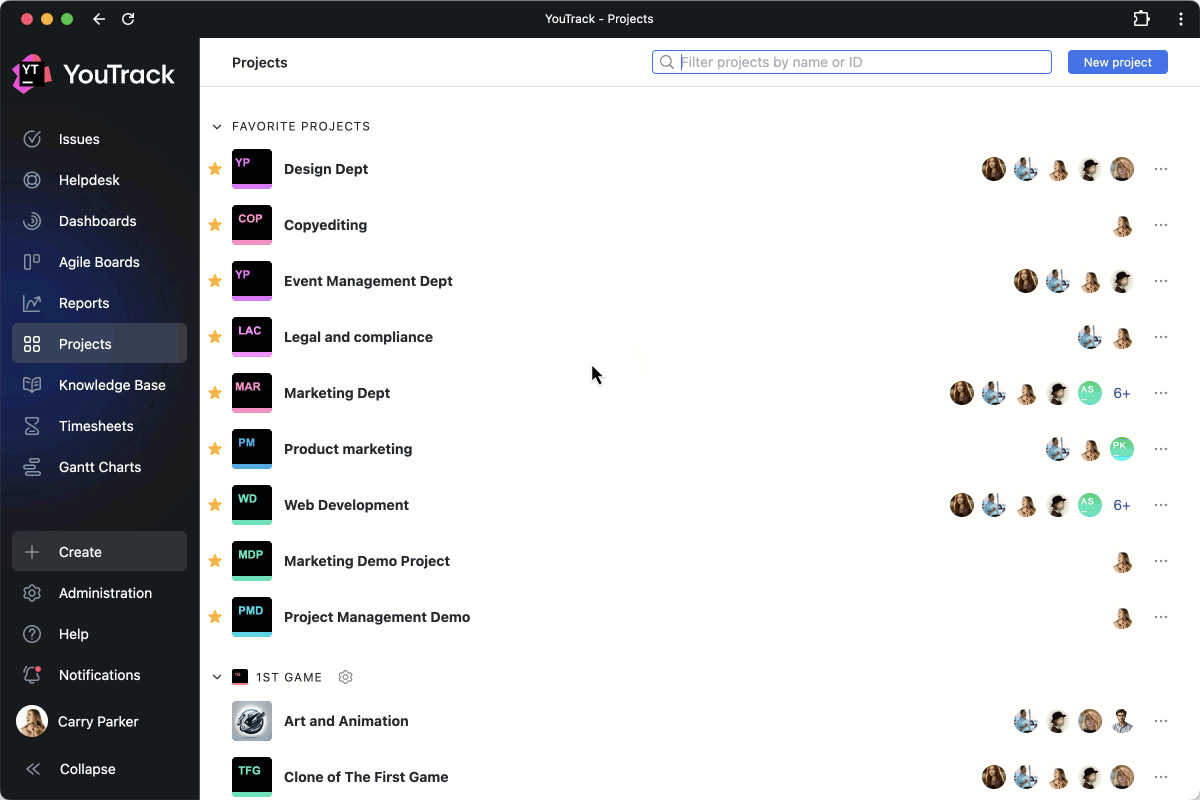Click the Helpdesk lifebuoy icon
This screenshot has width=1200, height=800.
(32, 180)
